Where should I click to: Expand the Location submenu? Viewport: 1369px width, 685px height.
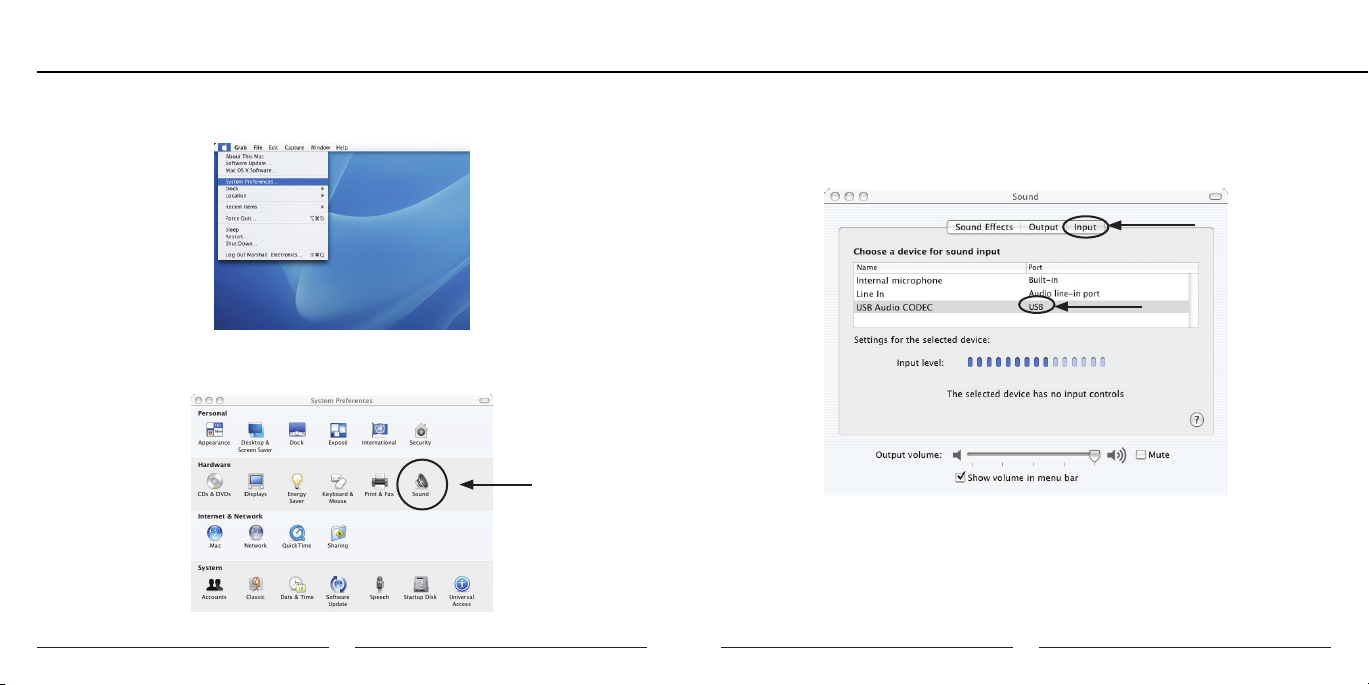(x=273, y=196)
